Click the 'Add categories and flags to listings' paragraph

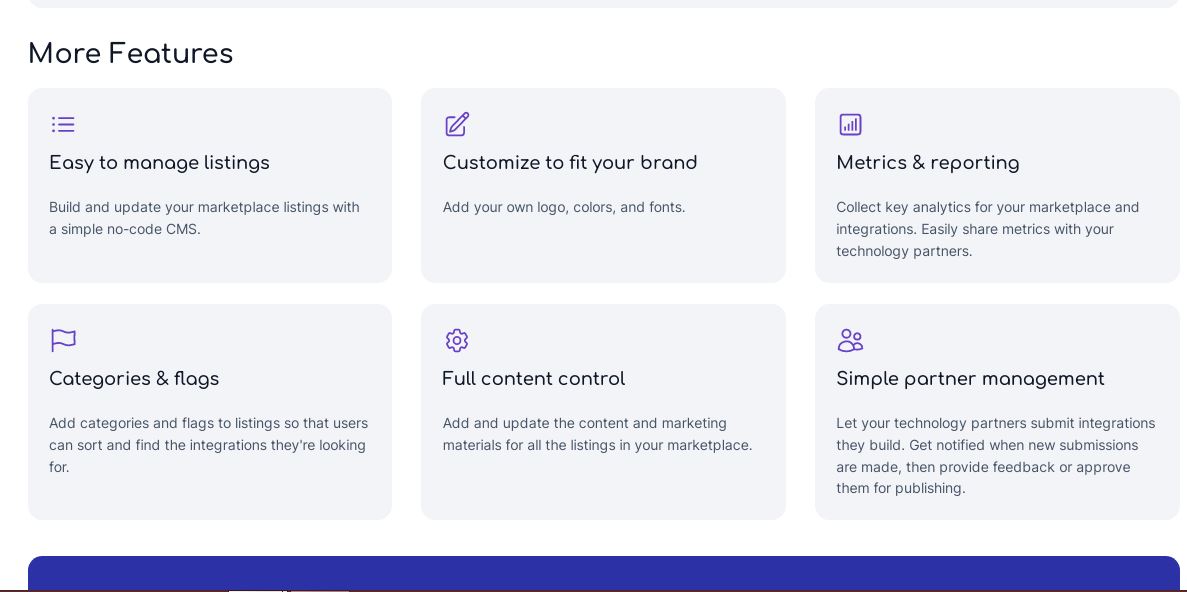coord(208,445)
